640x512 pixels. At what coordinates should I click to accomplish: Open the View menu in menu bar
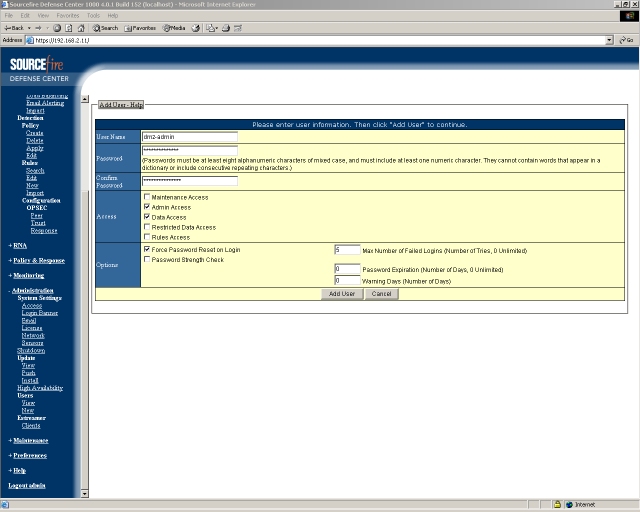pos(43,16)
